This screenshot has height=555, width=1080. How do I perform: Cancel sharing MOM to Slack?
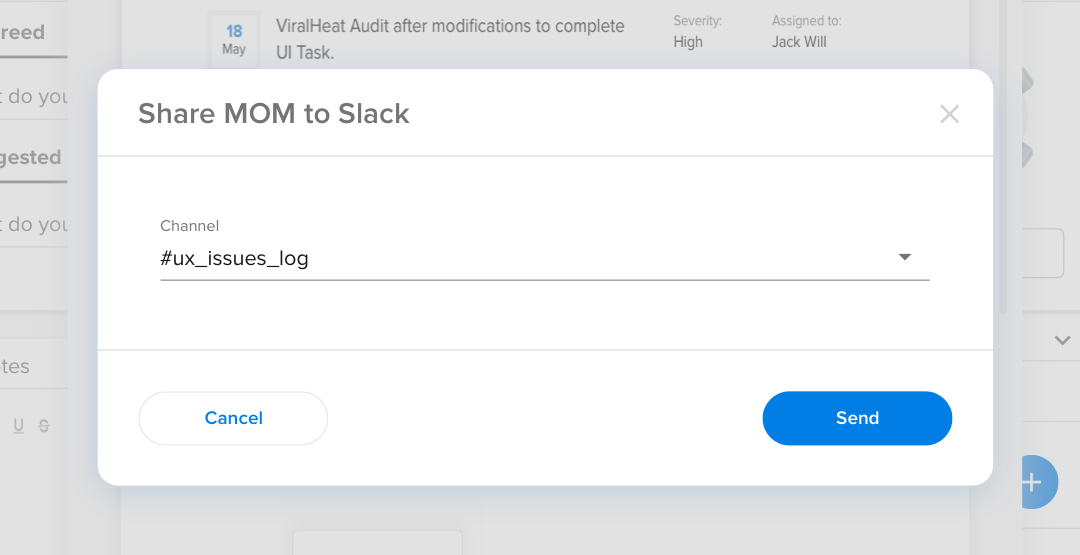(x=233, y=418)
